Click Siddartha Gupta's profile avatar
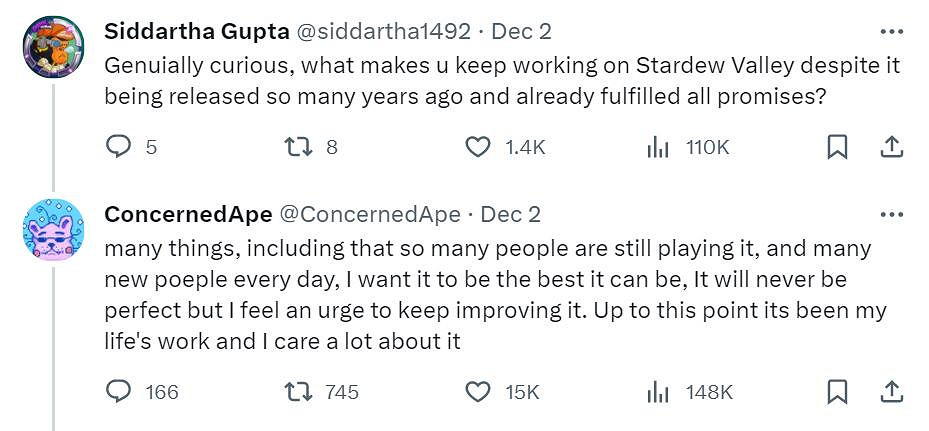Viewport: 929px width, 431px height. click(x=52, y=46)
